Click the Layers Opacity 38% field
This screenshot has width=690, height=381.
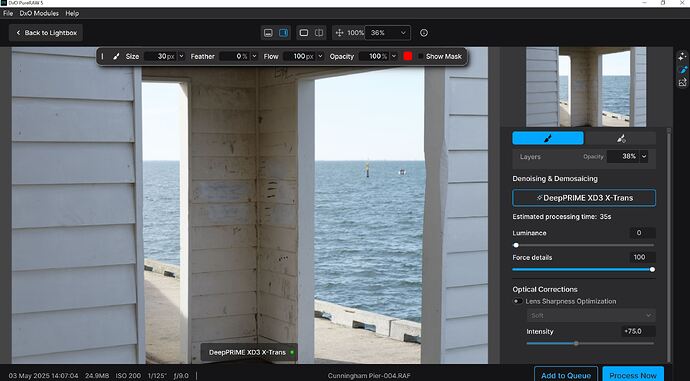click(622, 156)
